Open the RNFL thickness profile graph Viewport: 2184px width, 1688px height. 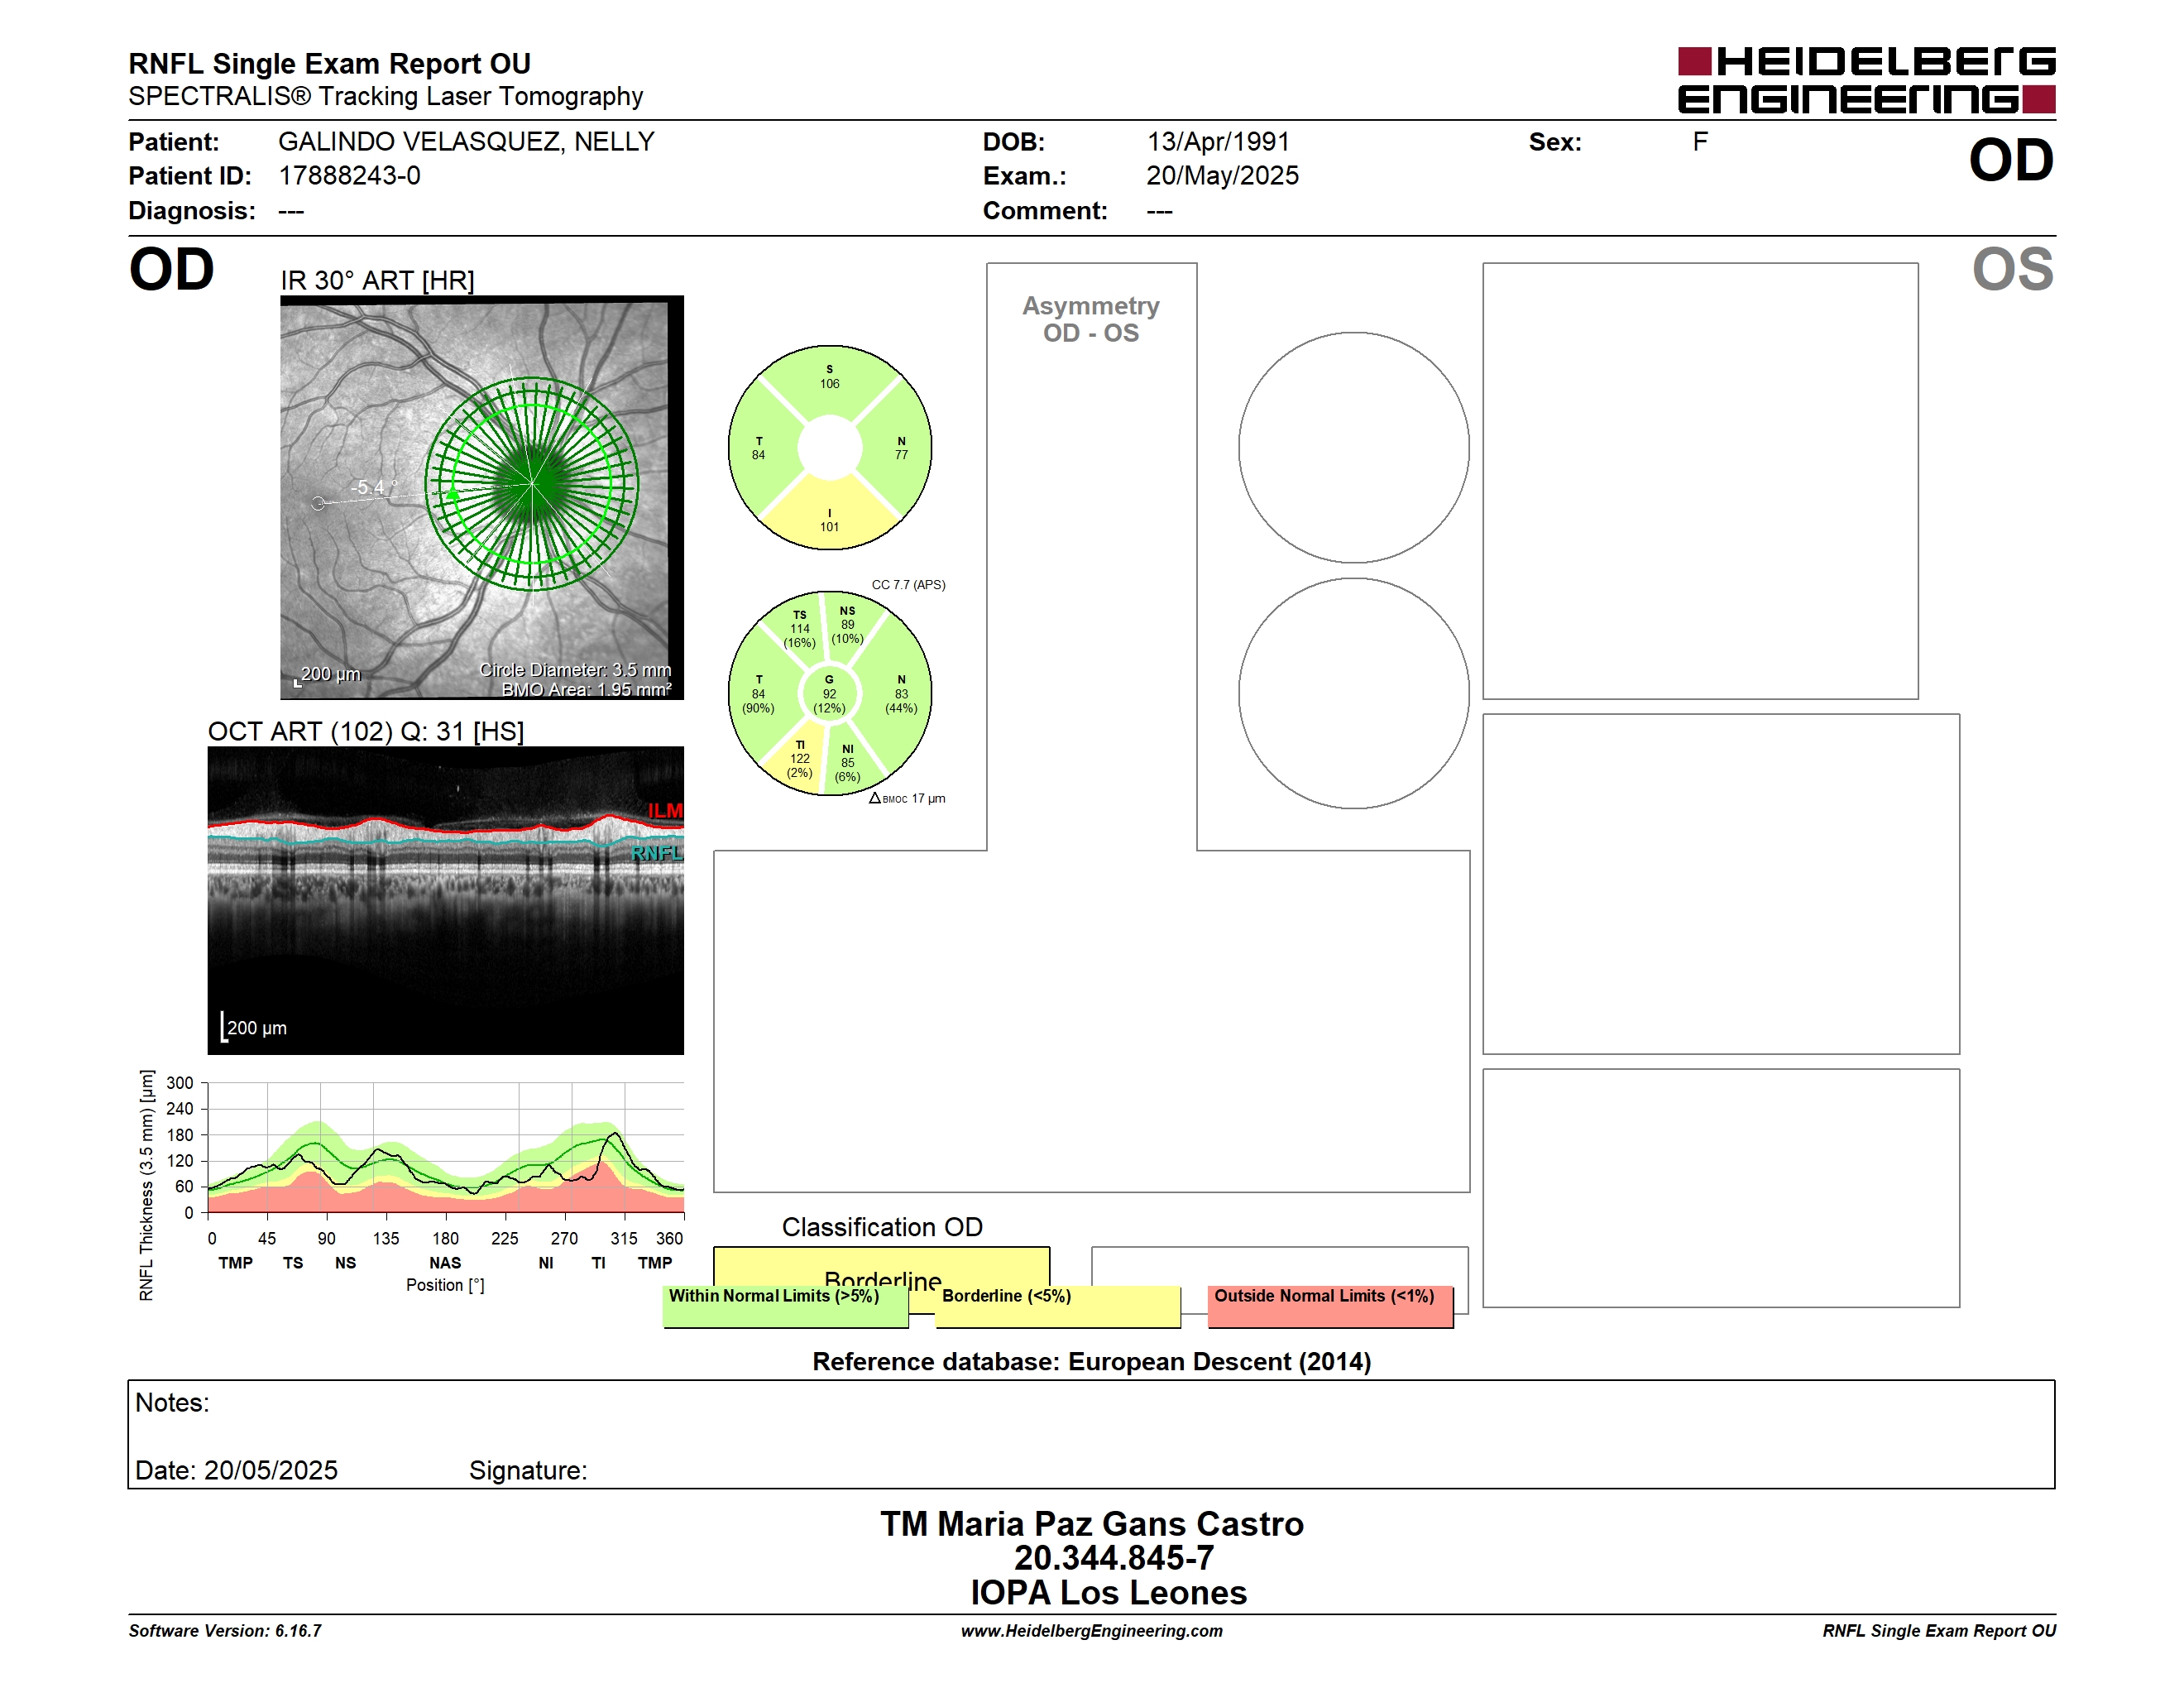pos(446,1147)
